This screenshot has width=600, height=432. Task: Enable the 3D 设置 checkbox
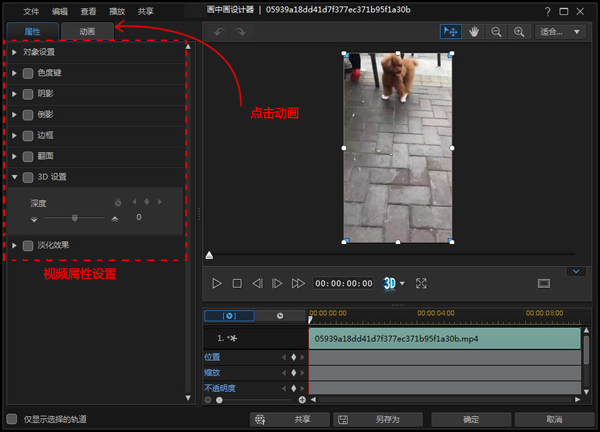(28, 177)
